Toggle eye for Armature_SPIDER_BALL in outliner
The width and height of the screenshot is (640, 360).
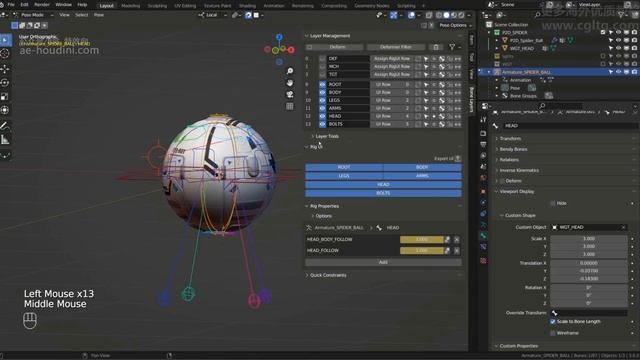click(618, 72)
